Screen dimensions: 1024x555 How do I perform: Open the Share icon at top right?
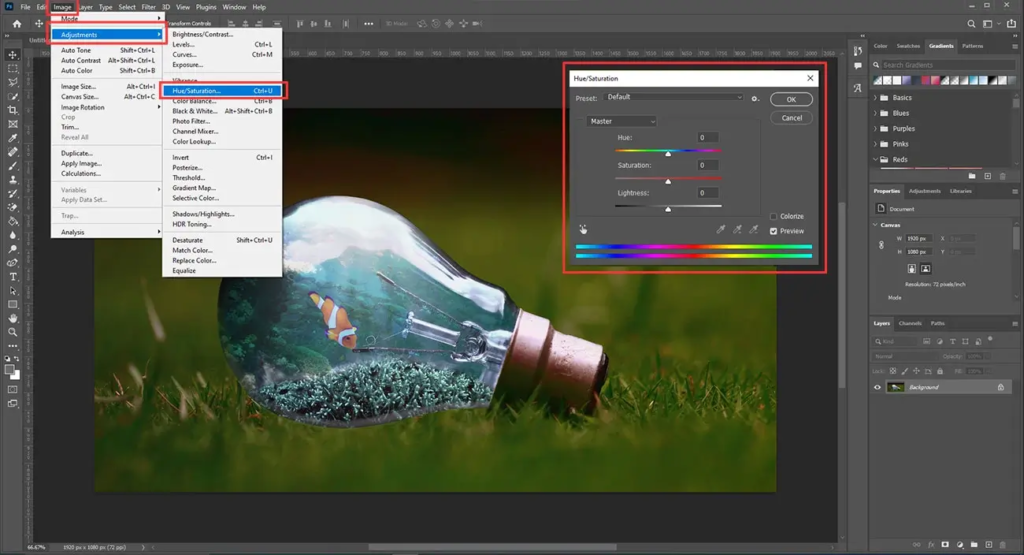1012,24
